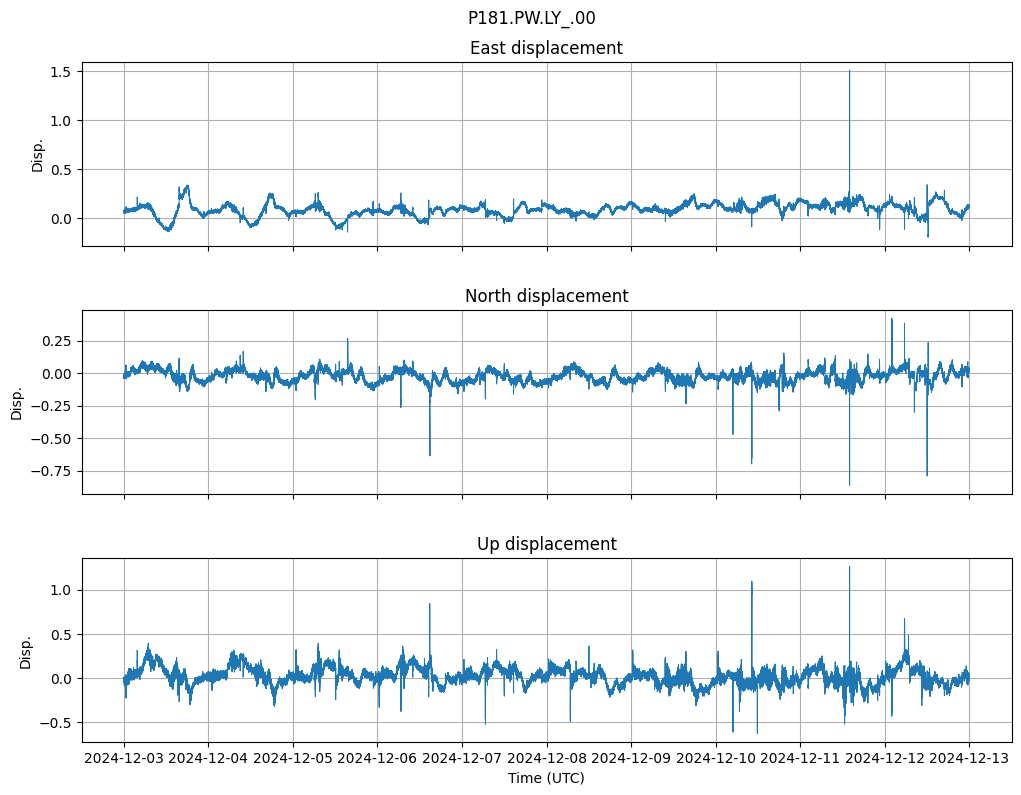Select the East displacement subplot title
The image size is (1021, 795).
(546, 48)
